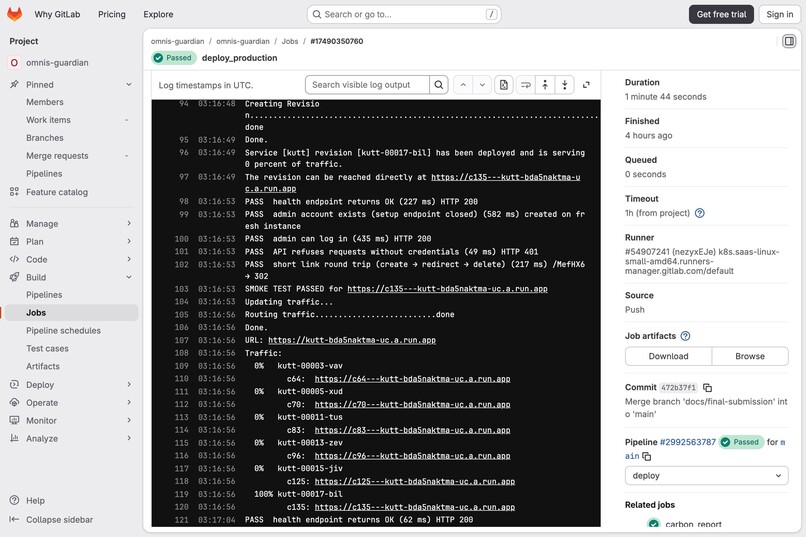Collapse the Build section chevron
This screenshot has height=537, width=806.
(x=129, y=277)
